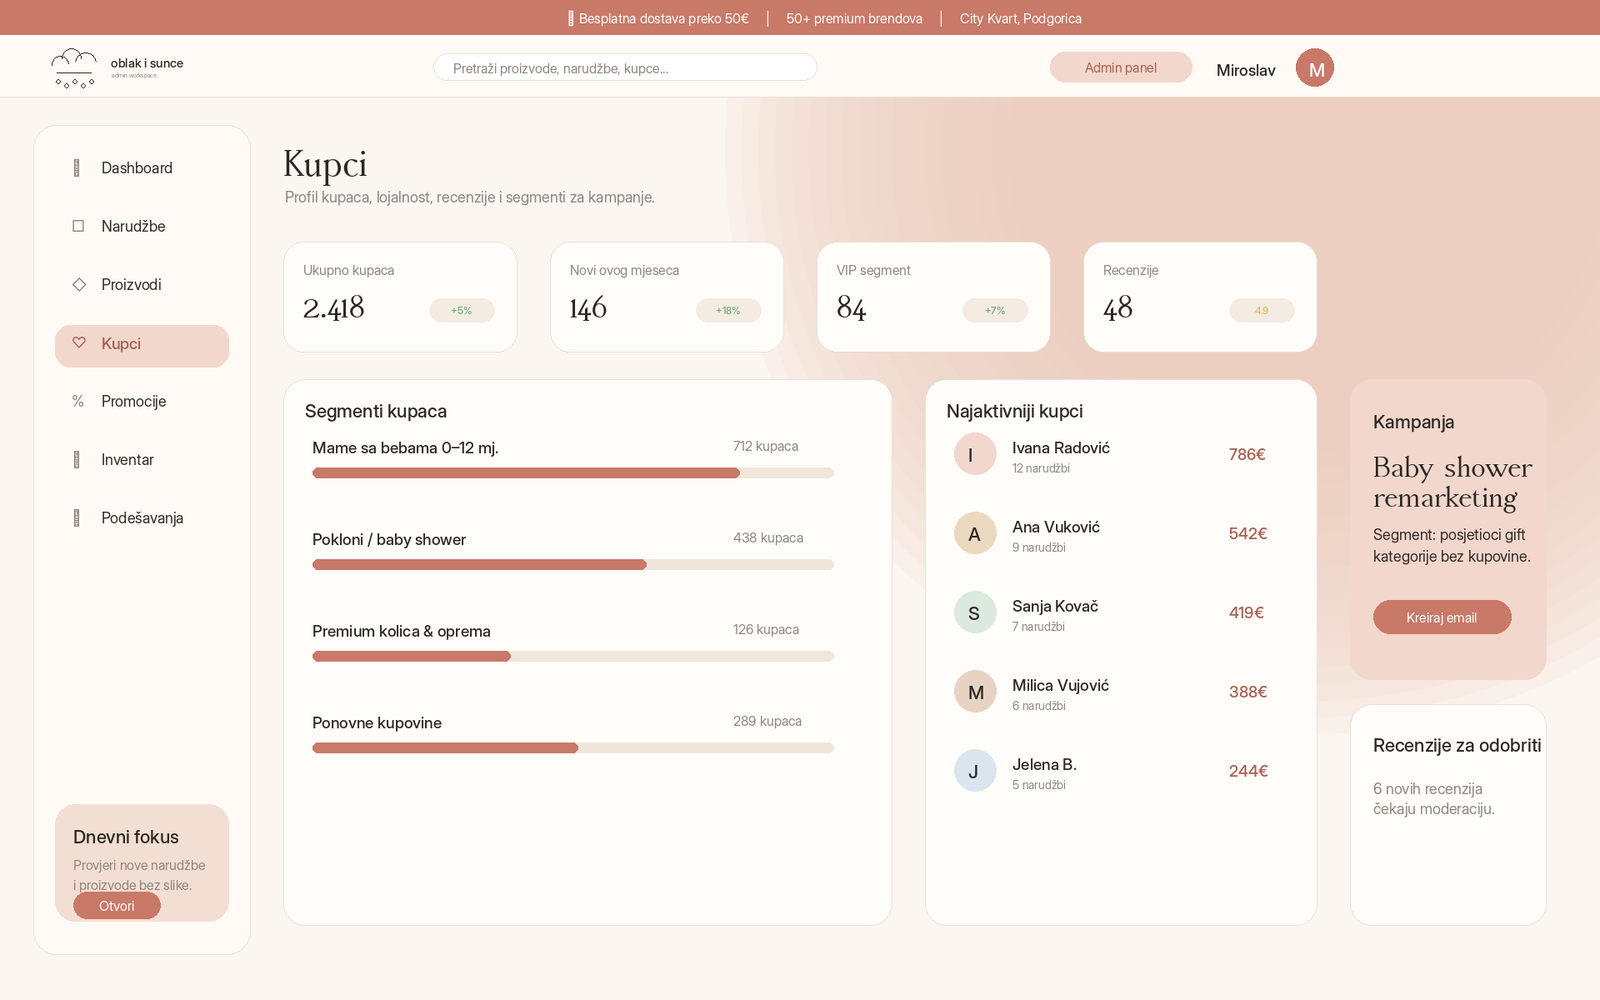Click the +18% badge

pos(728,311)
